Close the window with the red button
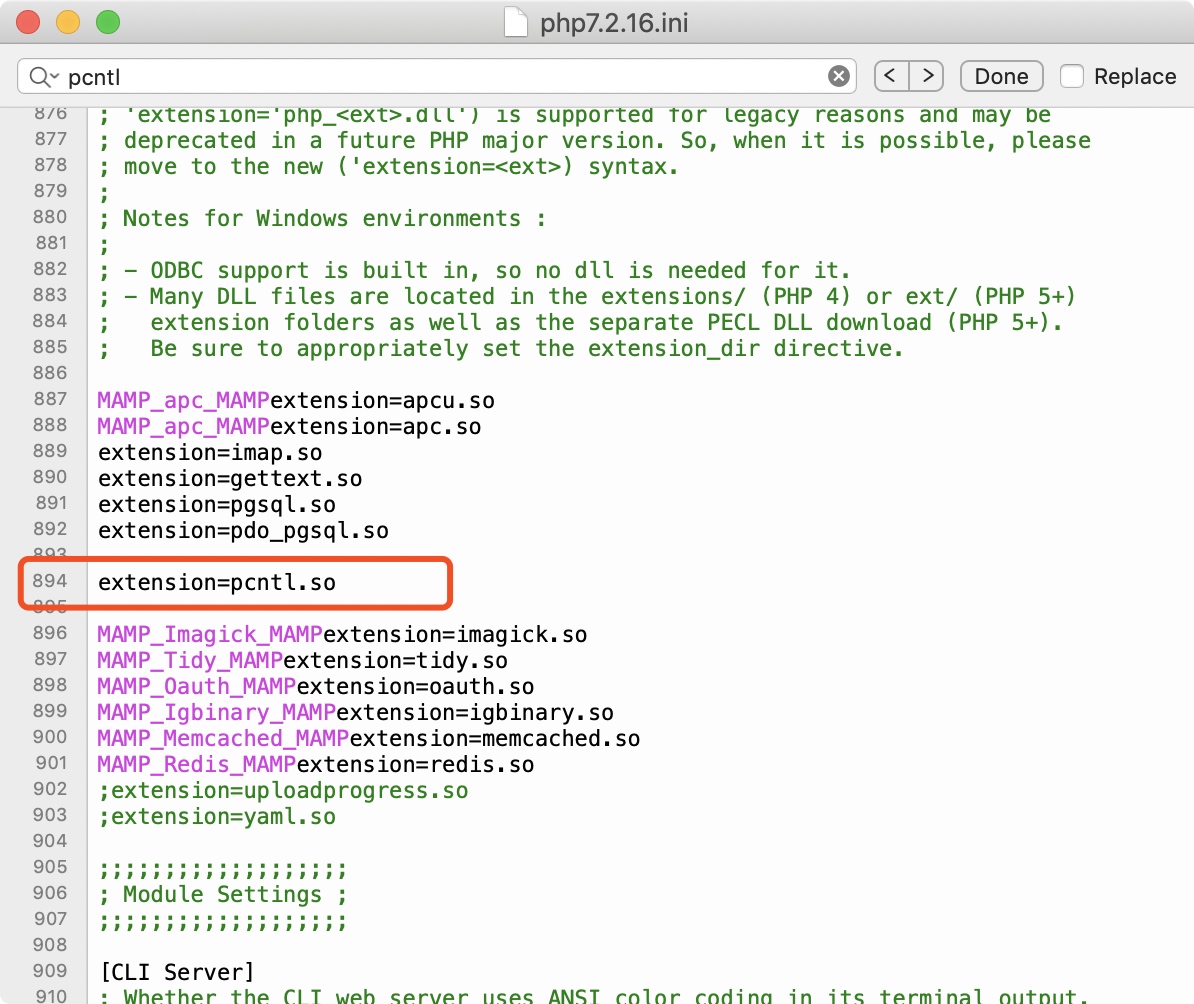This screenshot has width=1194, height=1004. [x=28, y=22]
